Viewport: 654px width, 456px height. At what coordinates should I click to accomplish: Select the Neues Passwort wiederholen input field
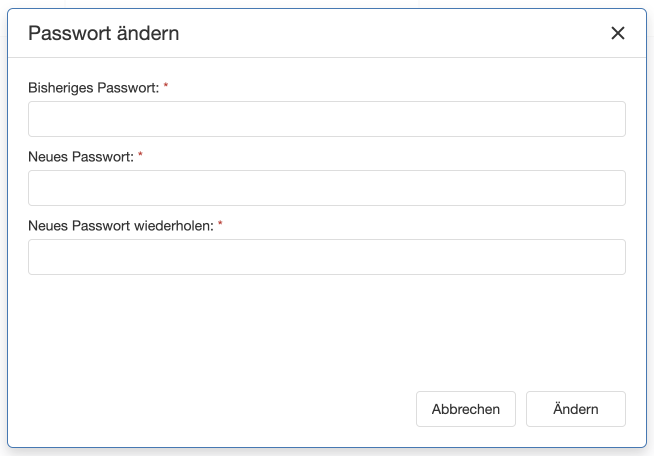(x=326, y=257)
